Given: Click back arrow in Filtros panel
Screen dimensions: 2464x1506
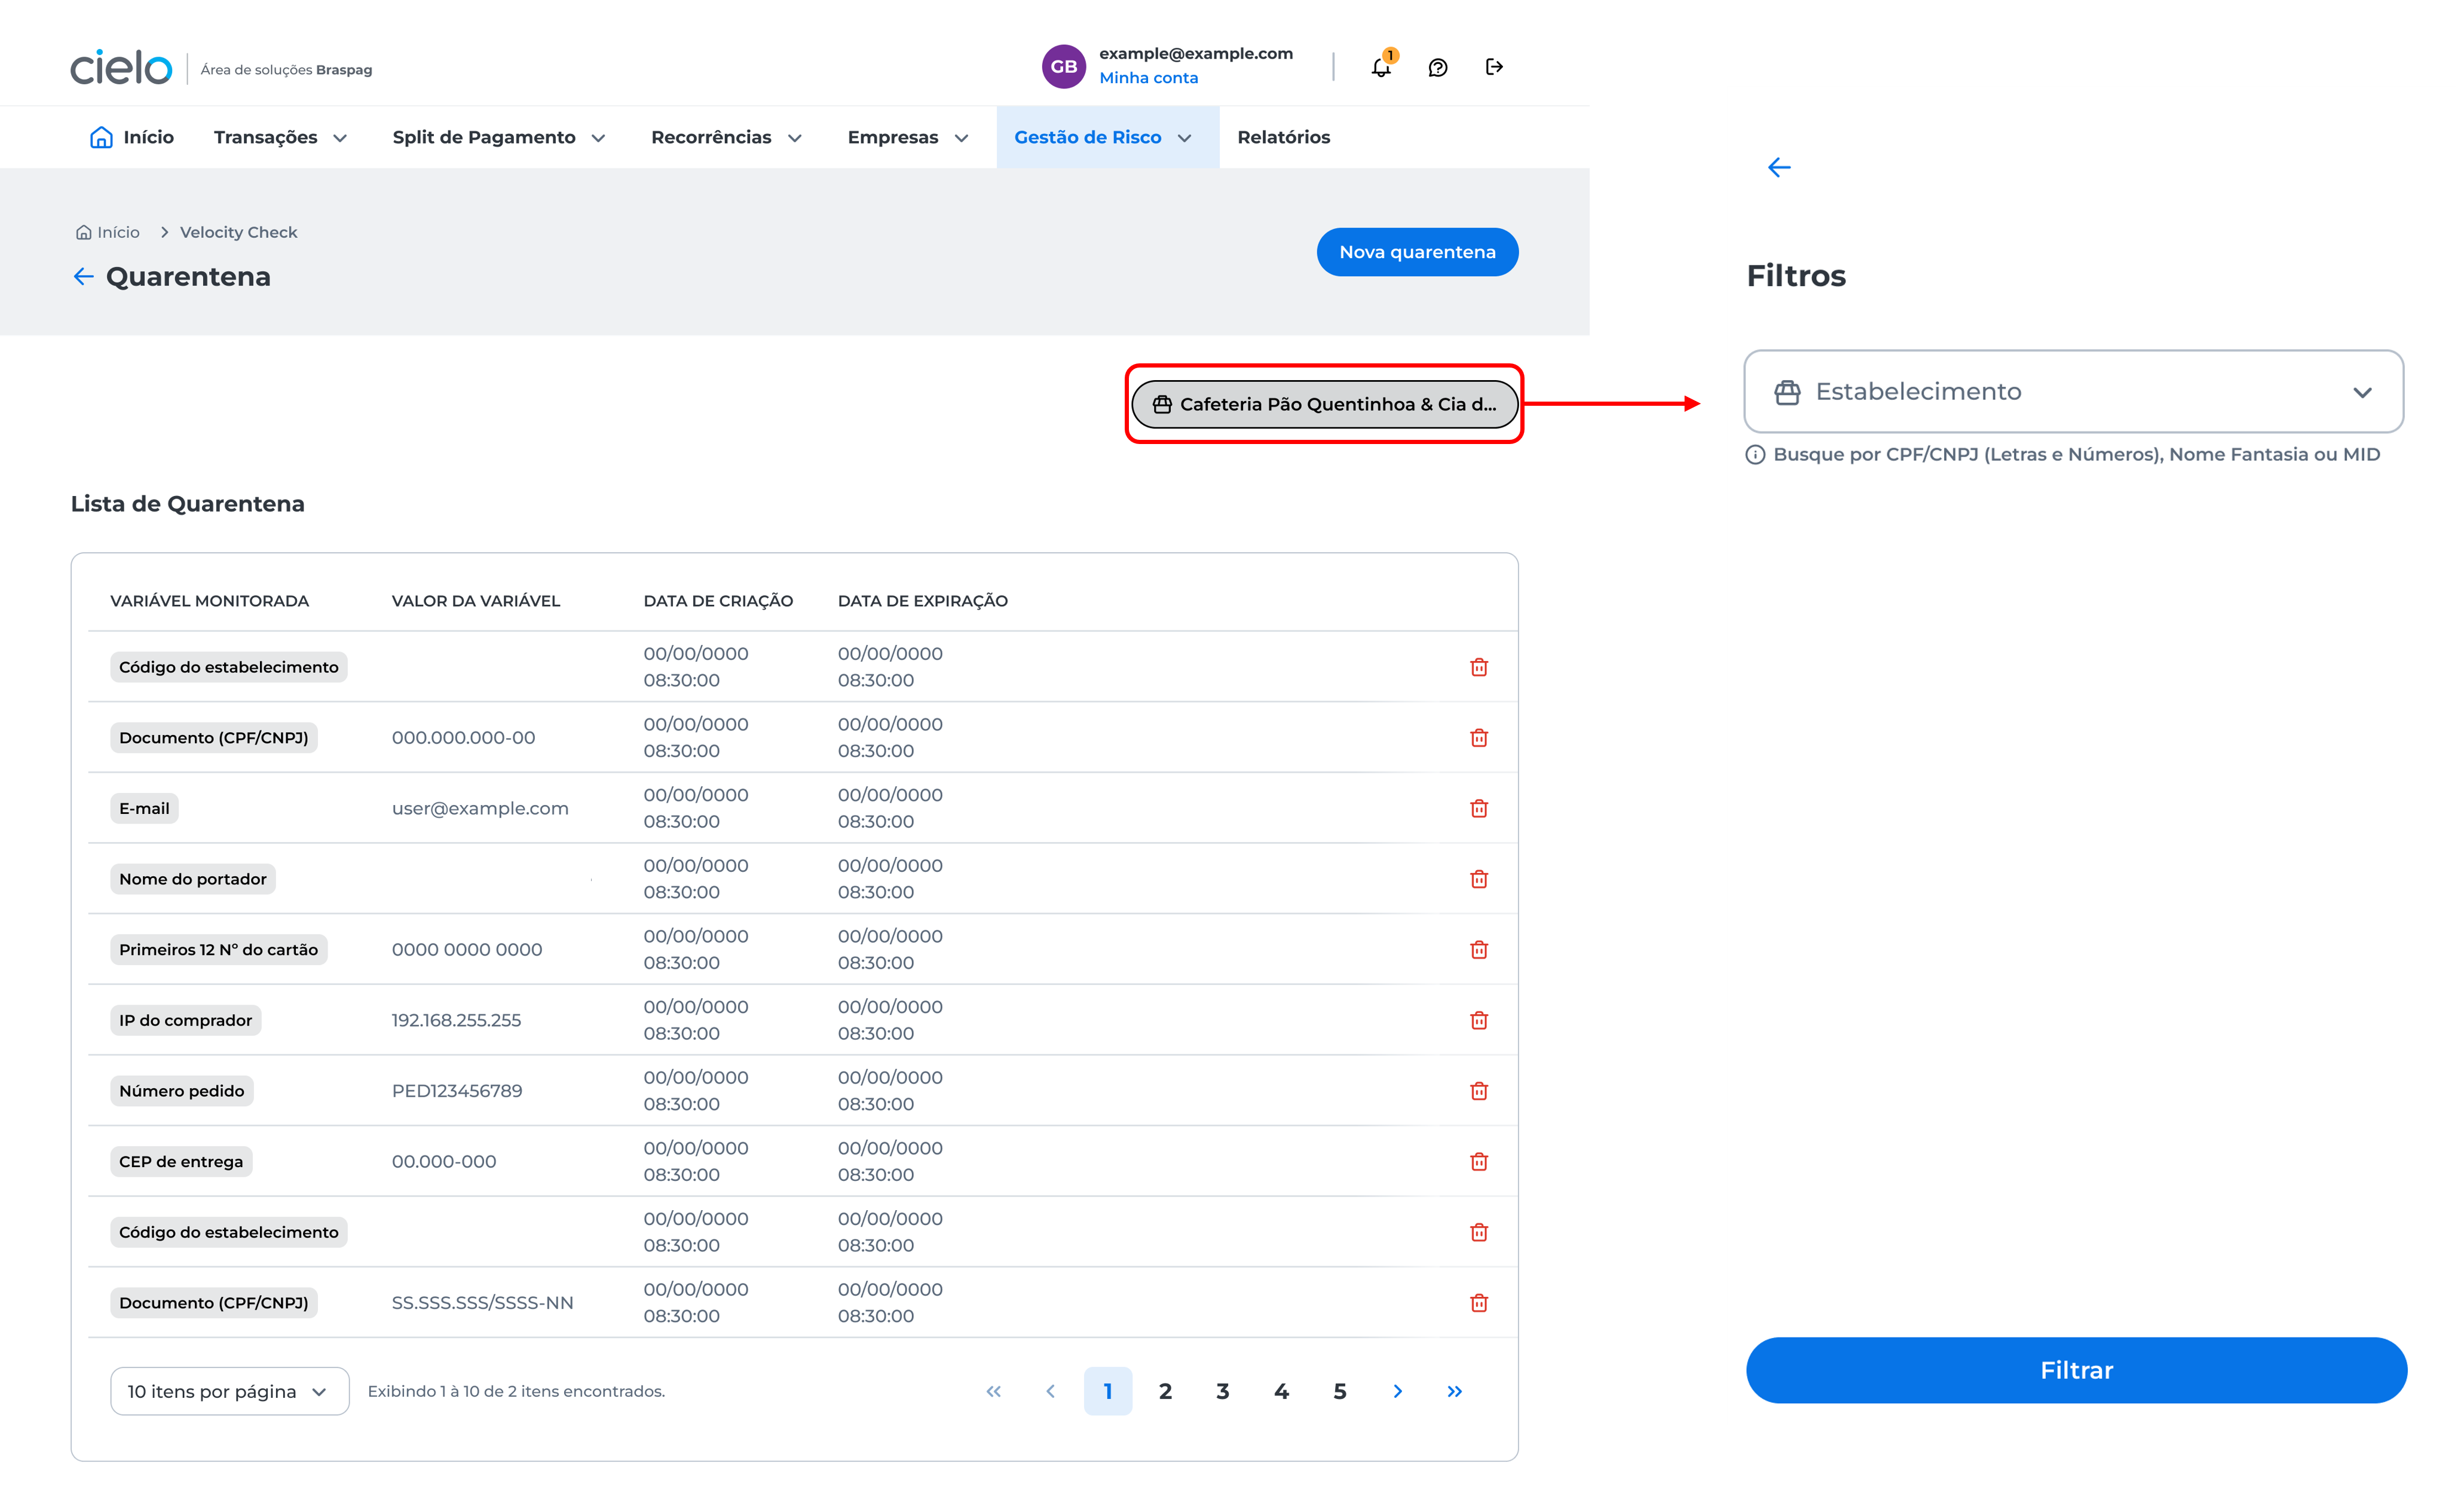Looking at the screenshot, I should coord(1779,167).
